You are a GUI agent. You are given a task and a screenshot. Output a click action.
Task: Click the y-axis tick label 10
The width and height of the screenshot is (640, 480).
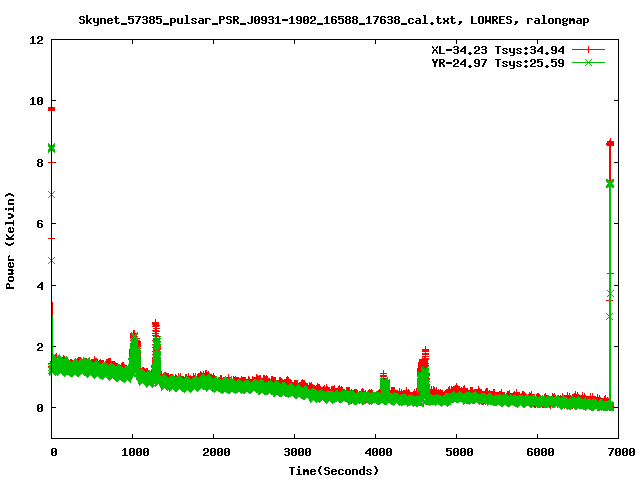click(36, 101)
